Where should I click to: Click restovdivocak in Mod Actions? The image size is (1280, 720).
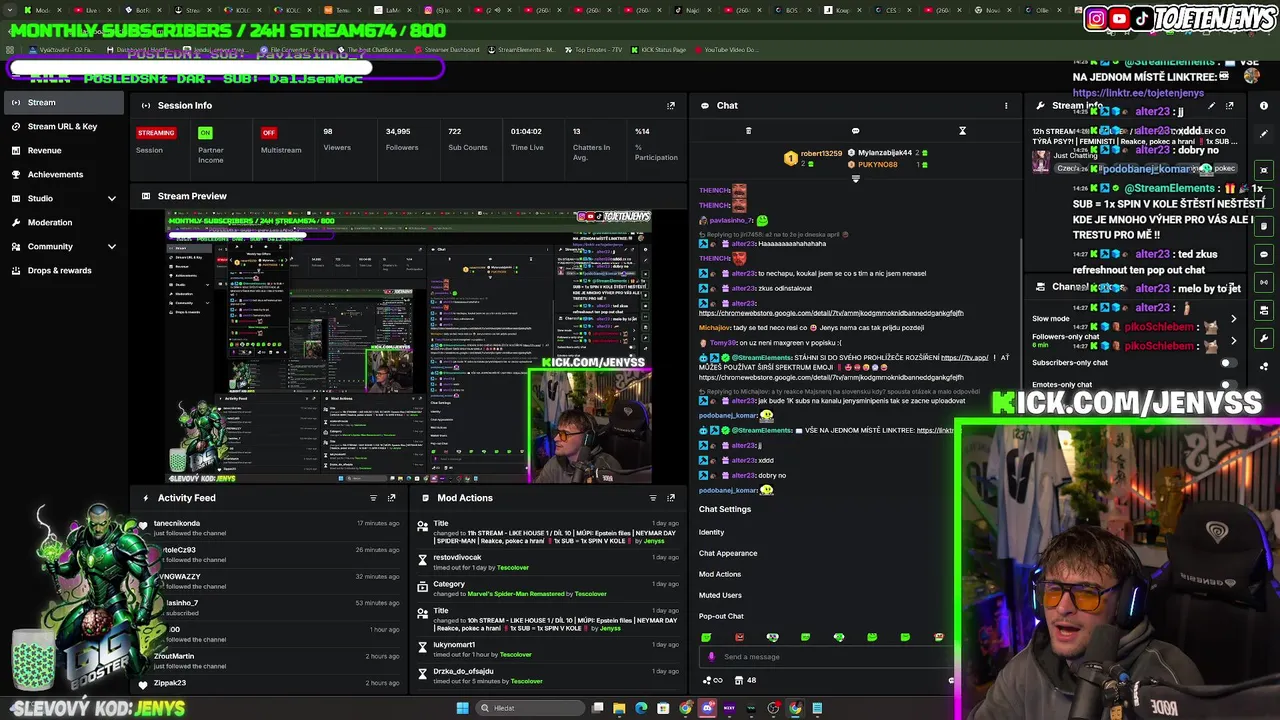tap(457, 557)
